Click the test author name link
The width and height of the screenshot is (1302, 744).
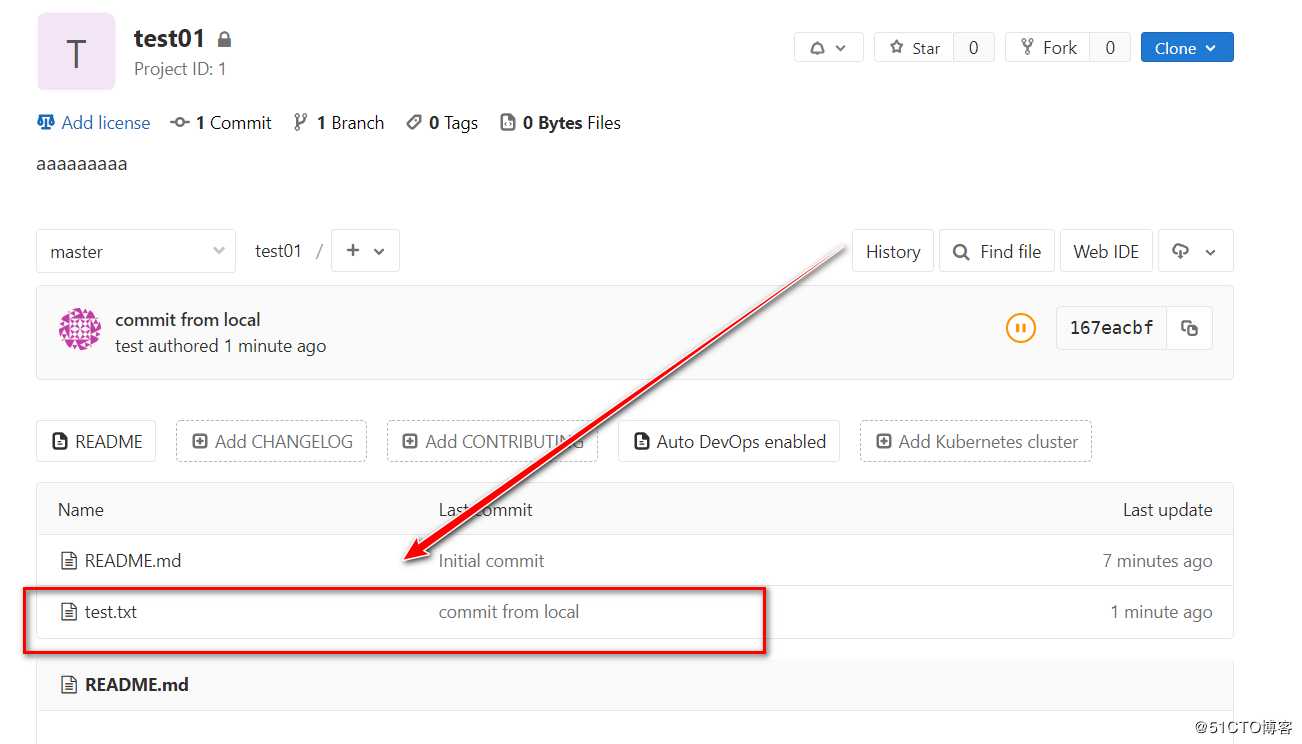coord(129,346)
